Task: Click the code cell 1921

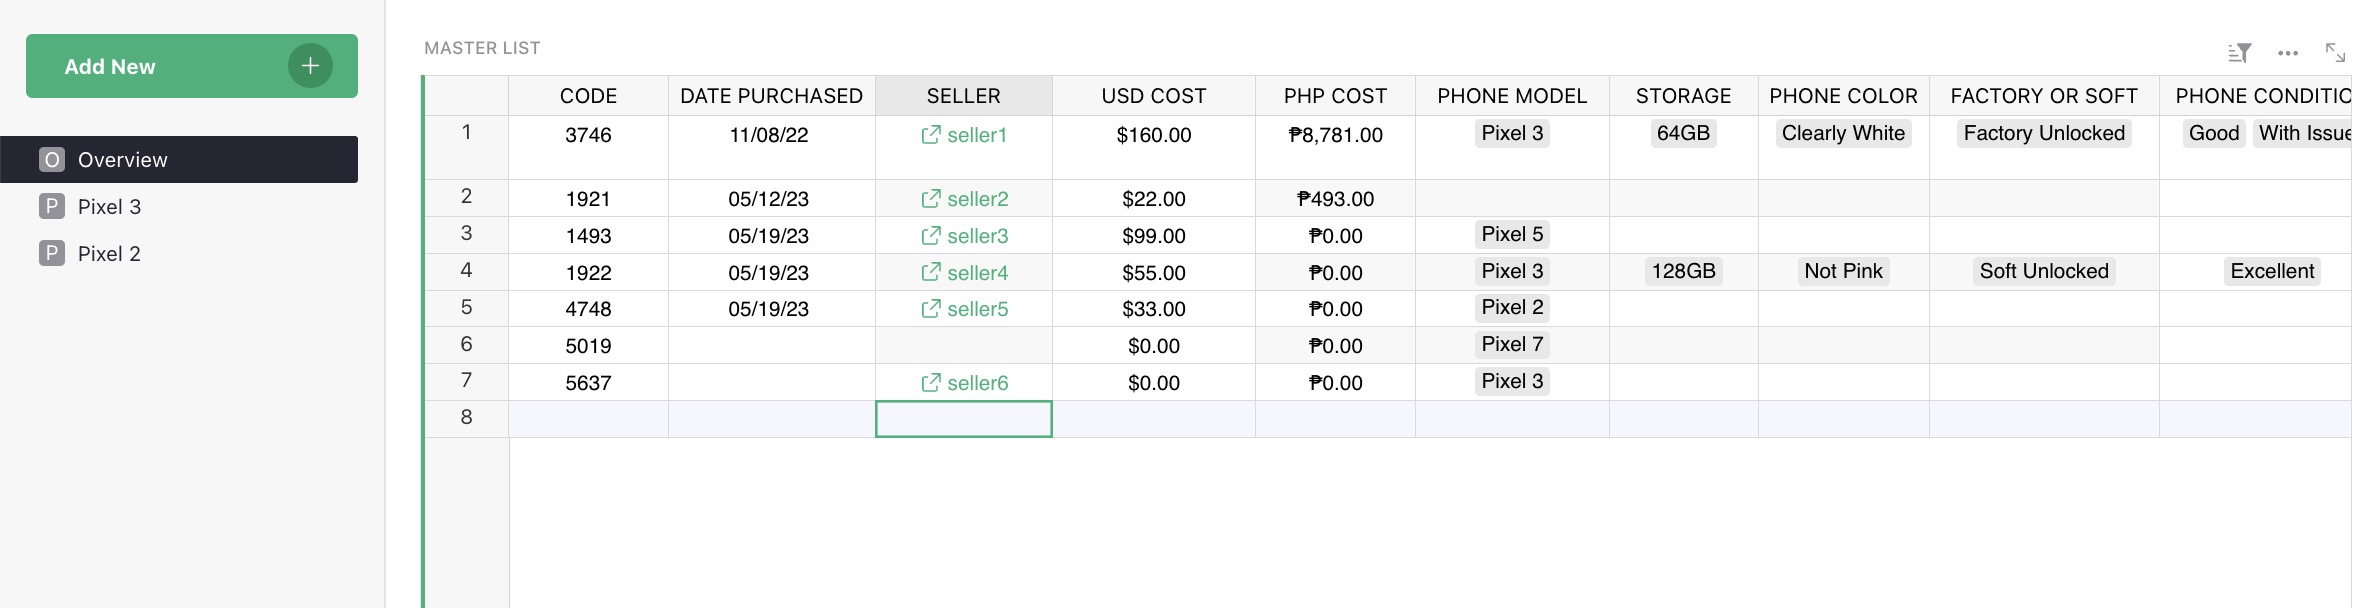Action: point(588,199)
